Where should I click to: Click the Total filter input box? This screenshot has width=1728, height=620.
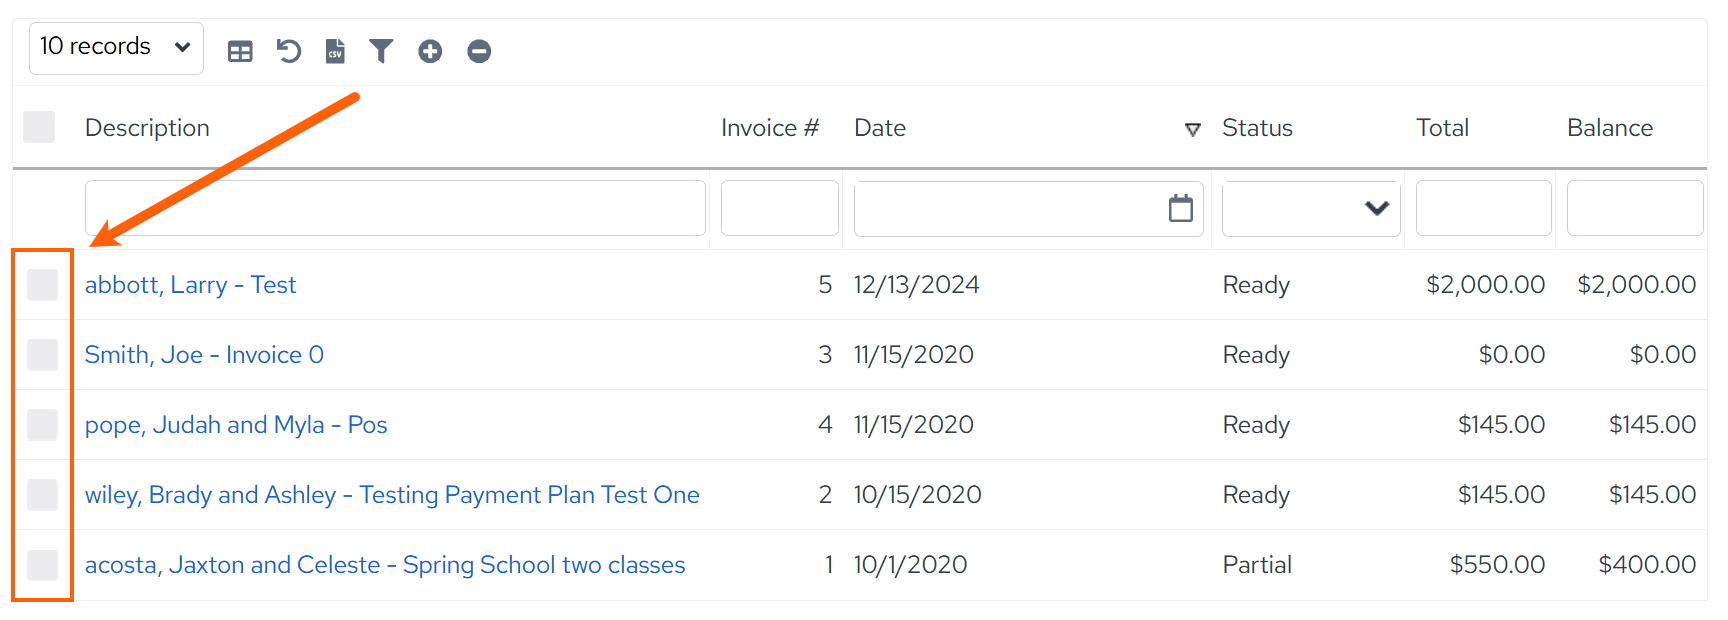[x=1484, y=208]
